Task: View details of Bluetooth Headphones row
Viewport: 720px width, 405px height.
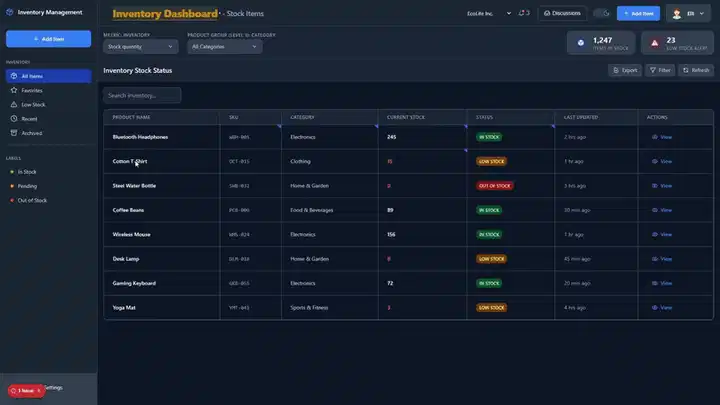Action: coord(662,137)
